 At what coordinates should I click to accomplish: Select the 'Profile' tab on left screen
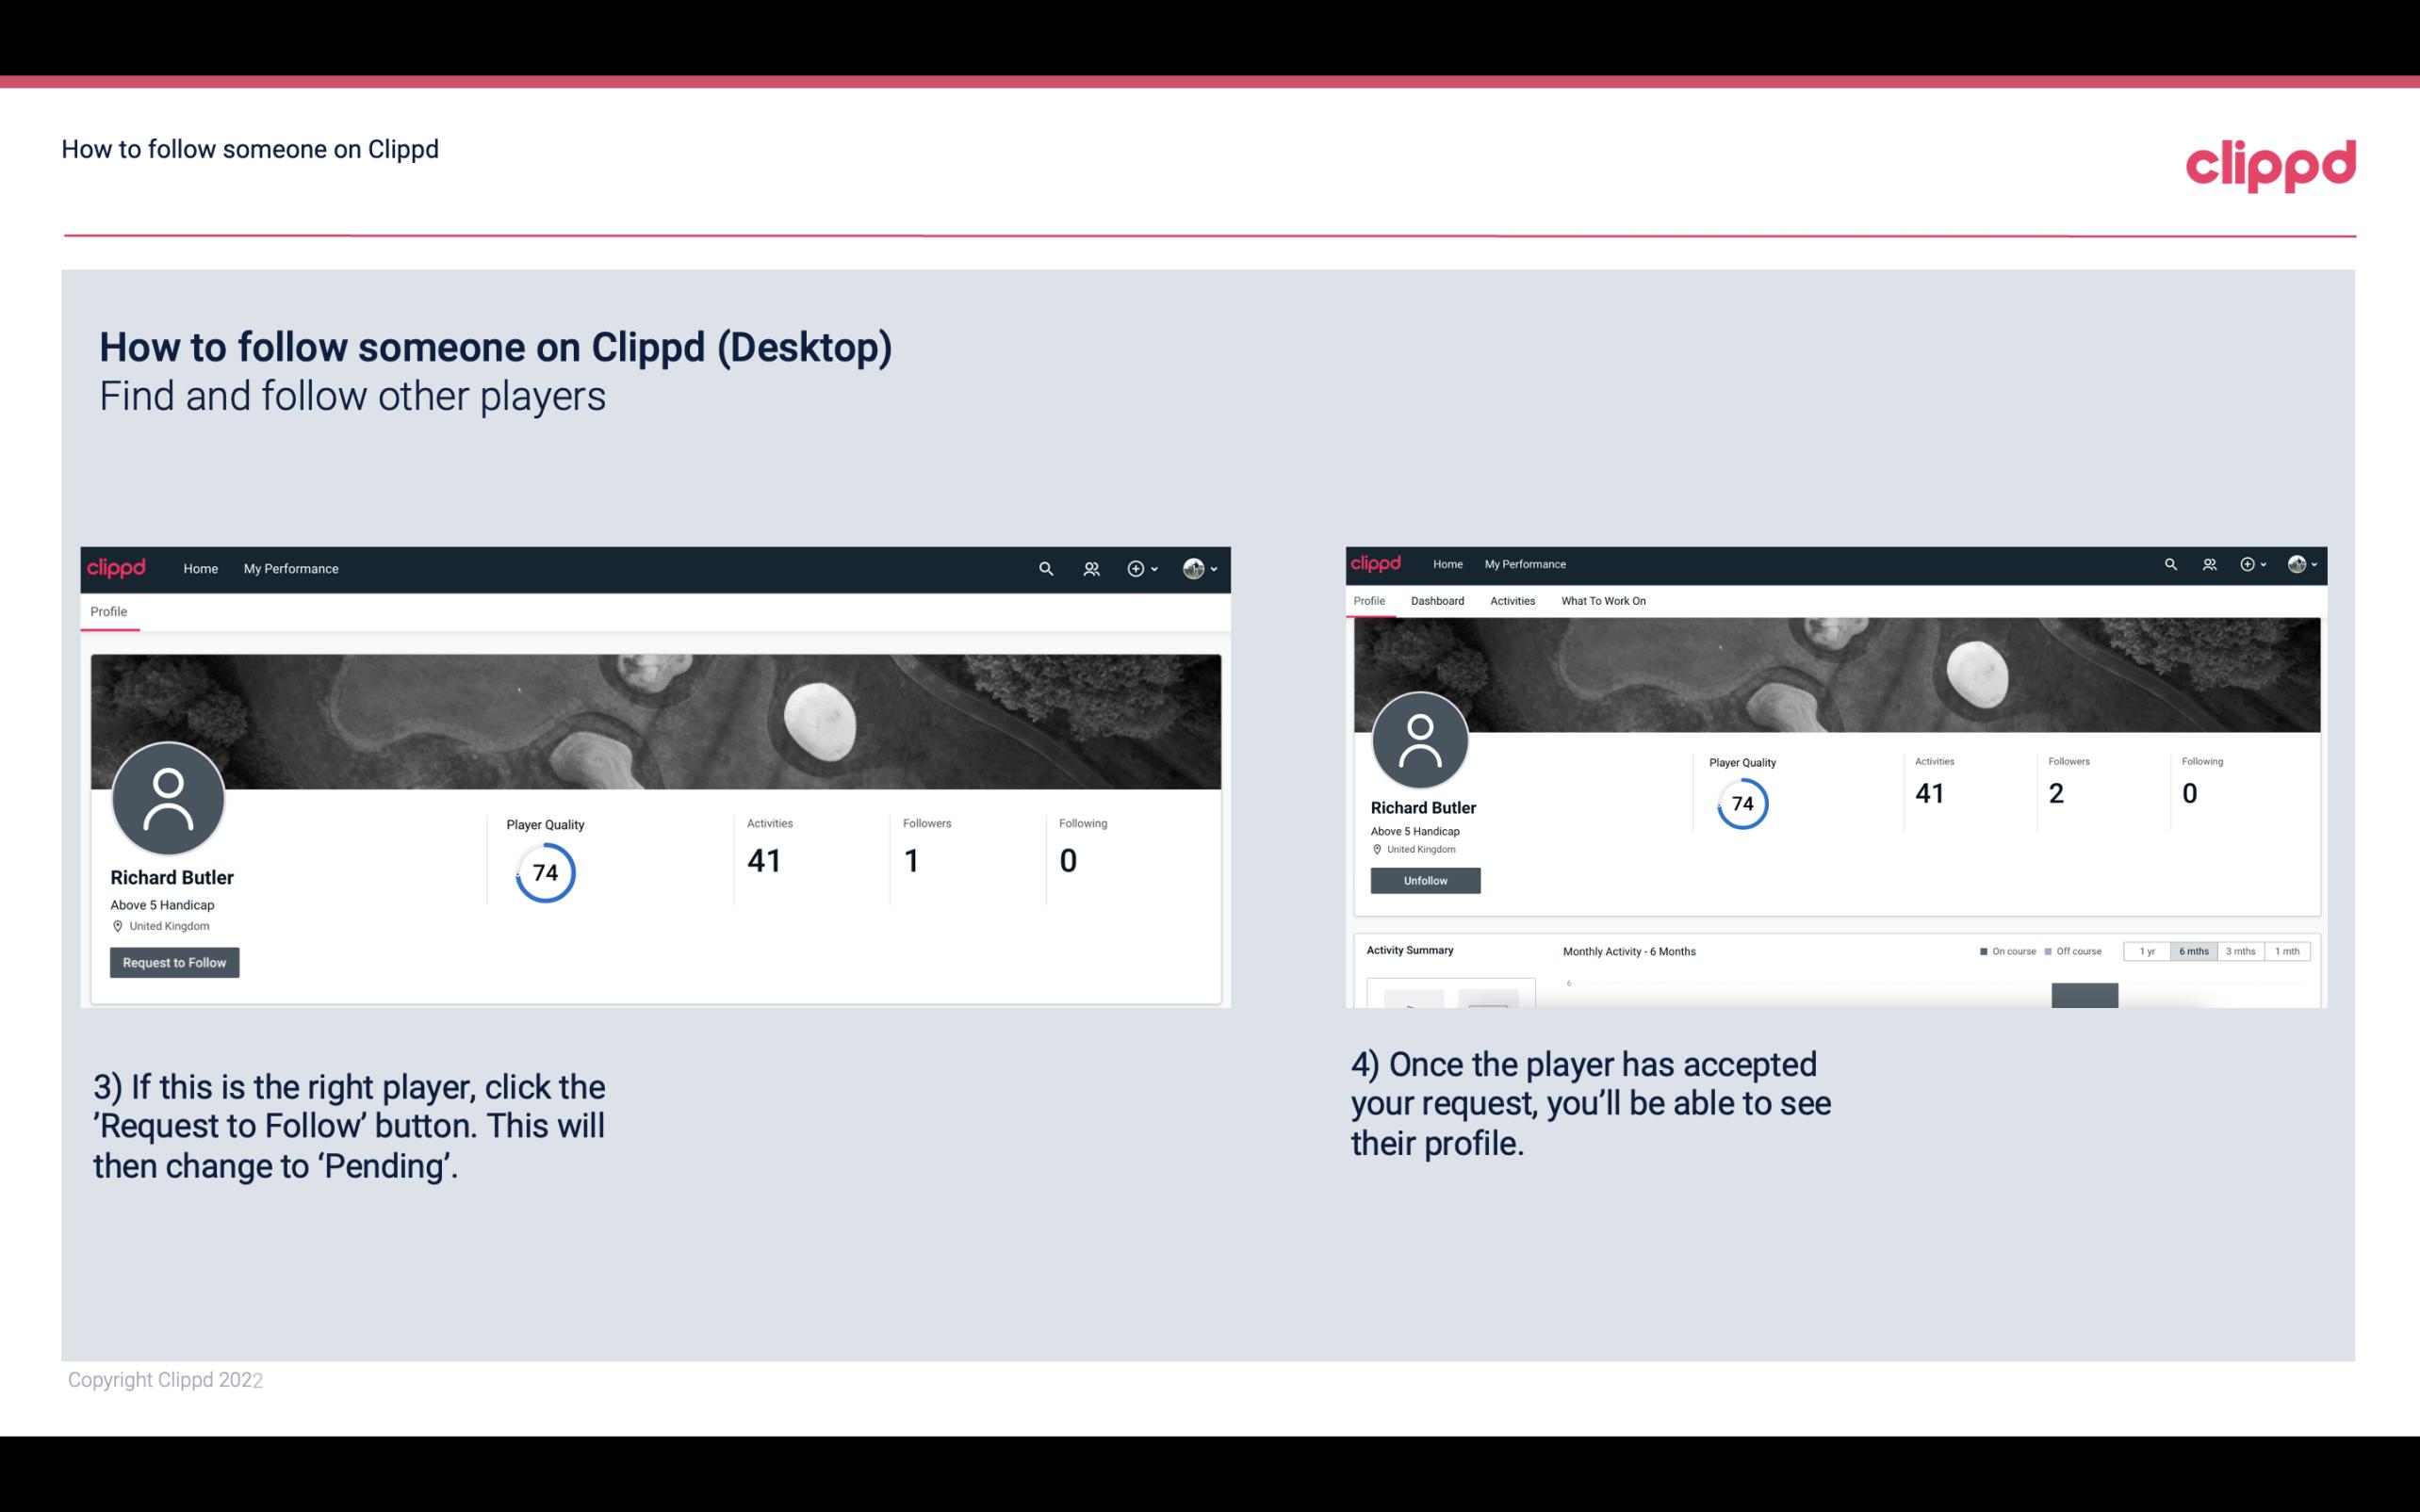point(108,611)
